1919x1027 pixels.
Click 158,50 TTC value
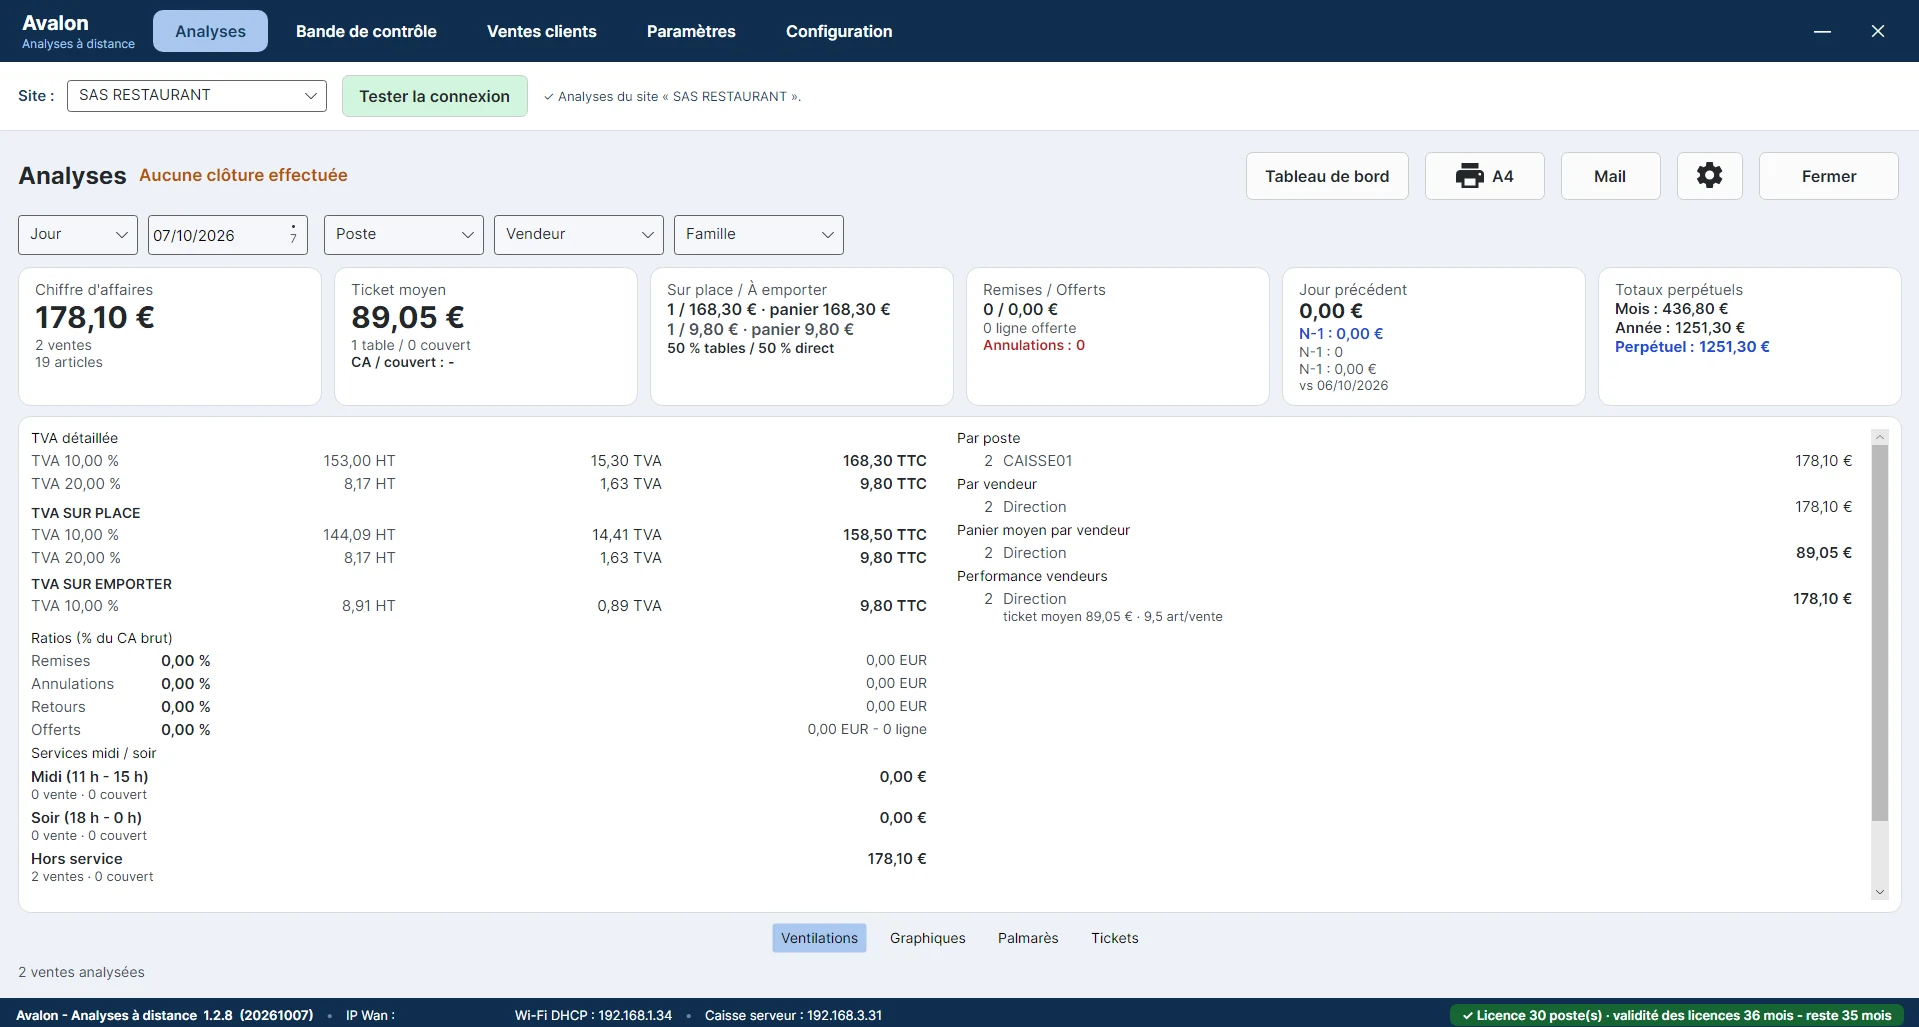[884, 535]
